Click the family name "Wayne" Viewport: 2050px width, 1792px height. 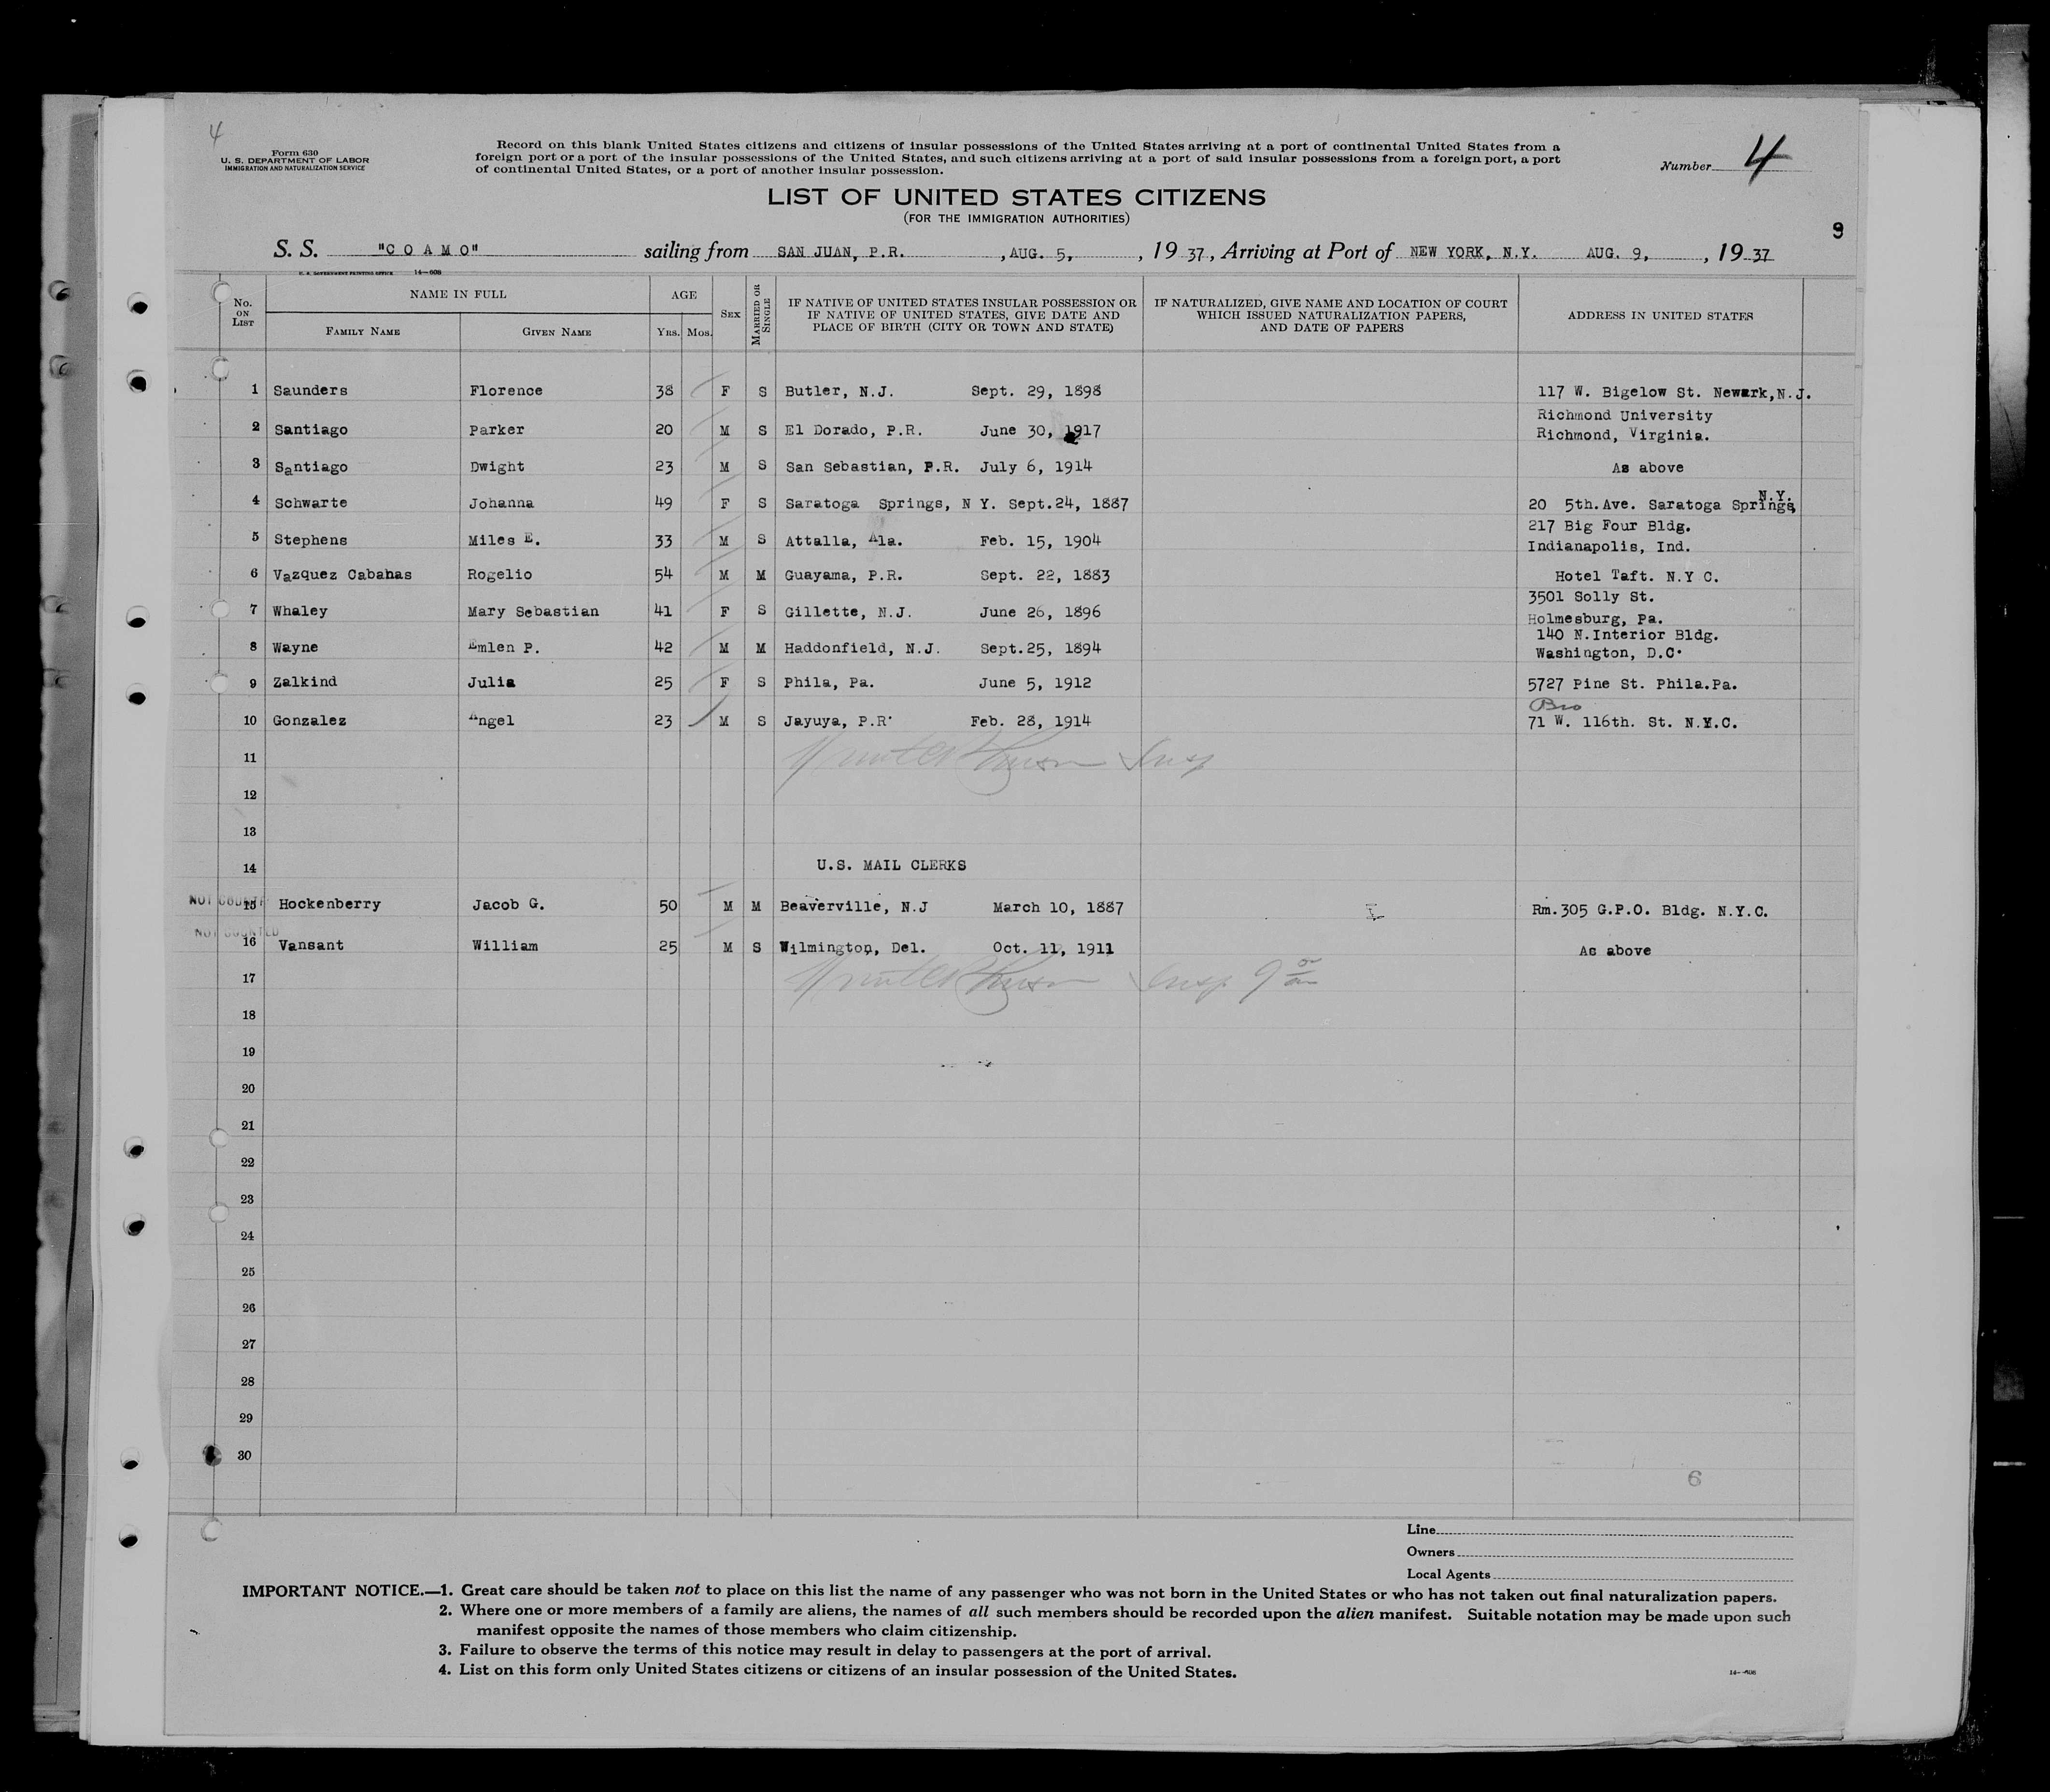pyautogui.click(x=296, y=647)
